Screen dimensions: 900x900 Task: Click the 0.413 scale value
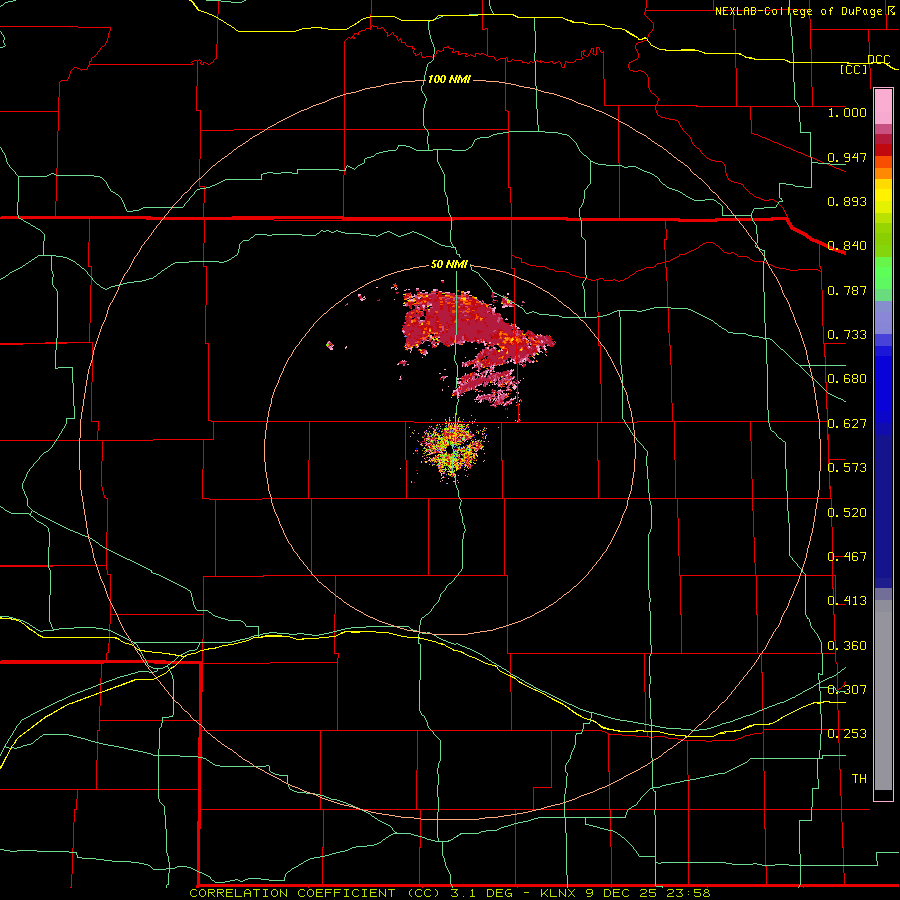tap(847, 601)
